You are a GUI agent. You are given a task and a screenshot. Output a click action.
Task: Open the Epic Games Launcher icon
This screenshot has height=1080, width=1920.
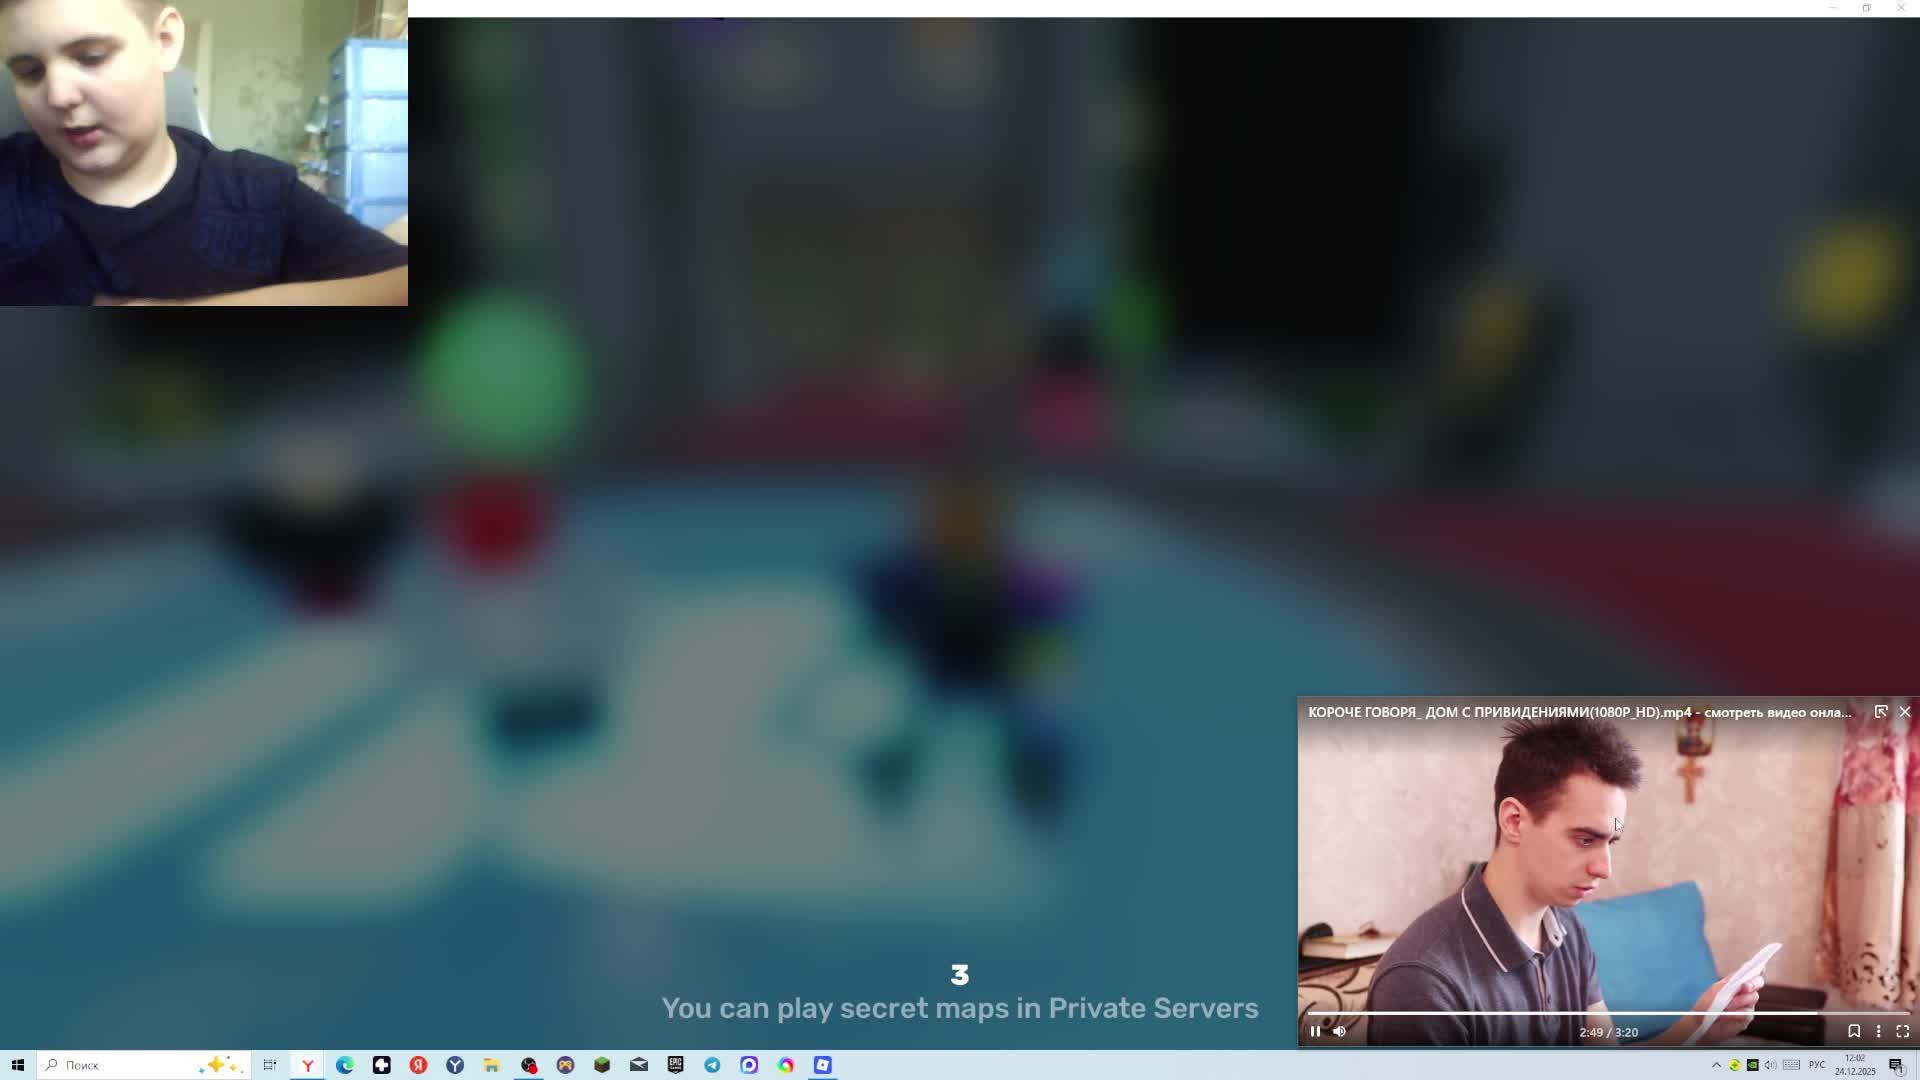(676, 1065)
